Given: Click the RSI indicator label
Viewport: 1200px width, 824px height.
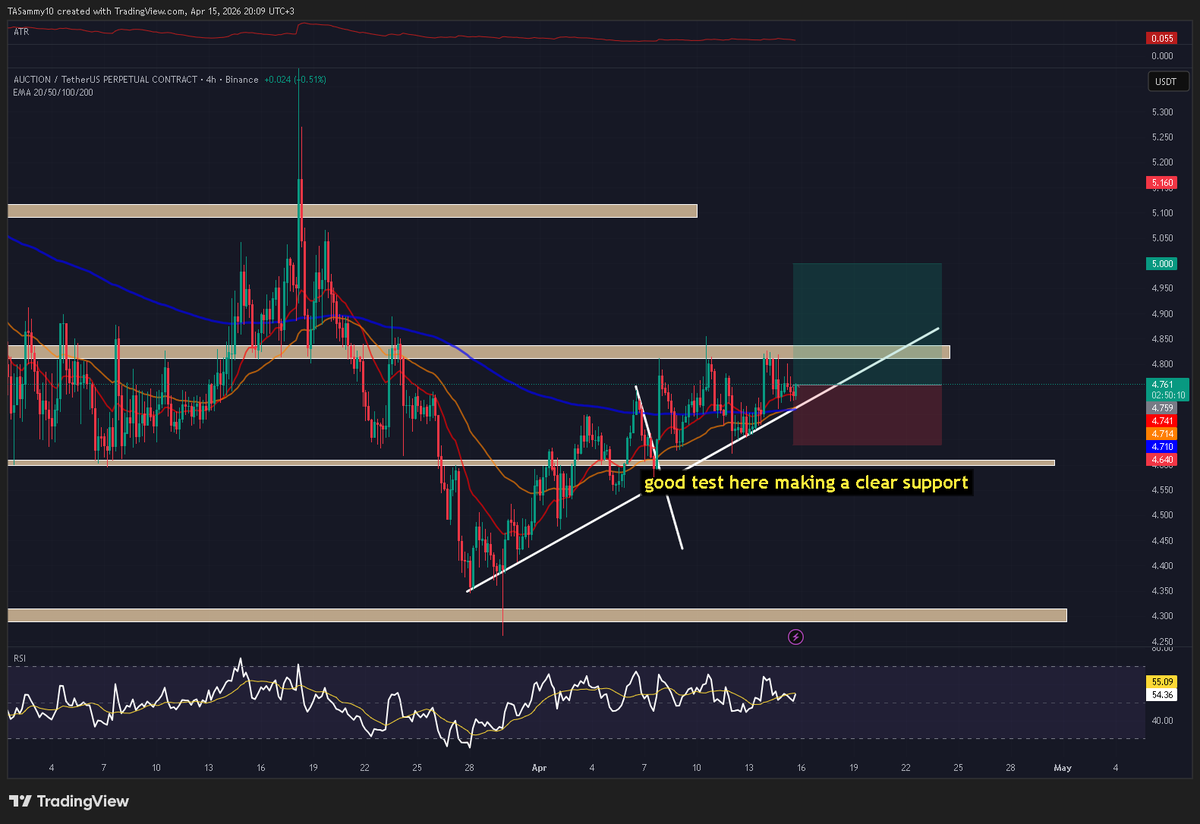Looking at the screenshot, I should (x=19, y=658).
